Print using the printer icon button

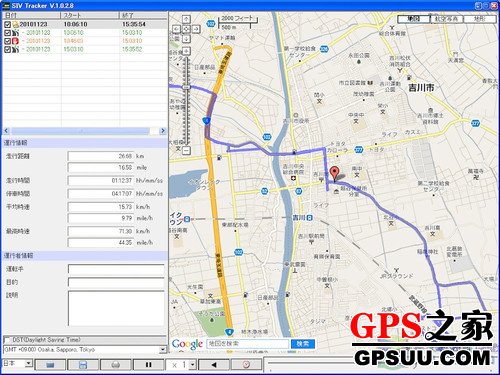[x=115, y=365]
